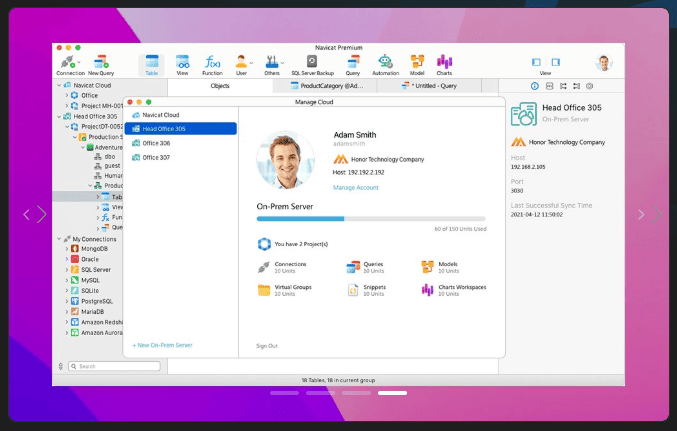
Task: Go to the previous slide arrow
Action: (26, 214)
